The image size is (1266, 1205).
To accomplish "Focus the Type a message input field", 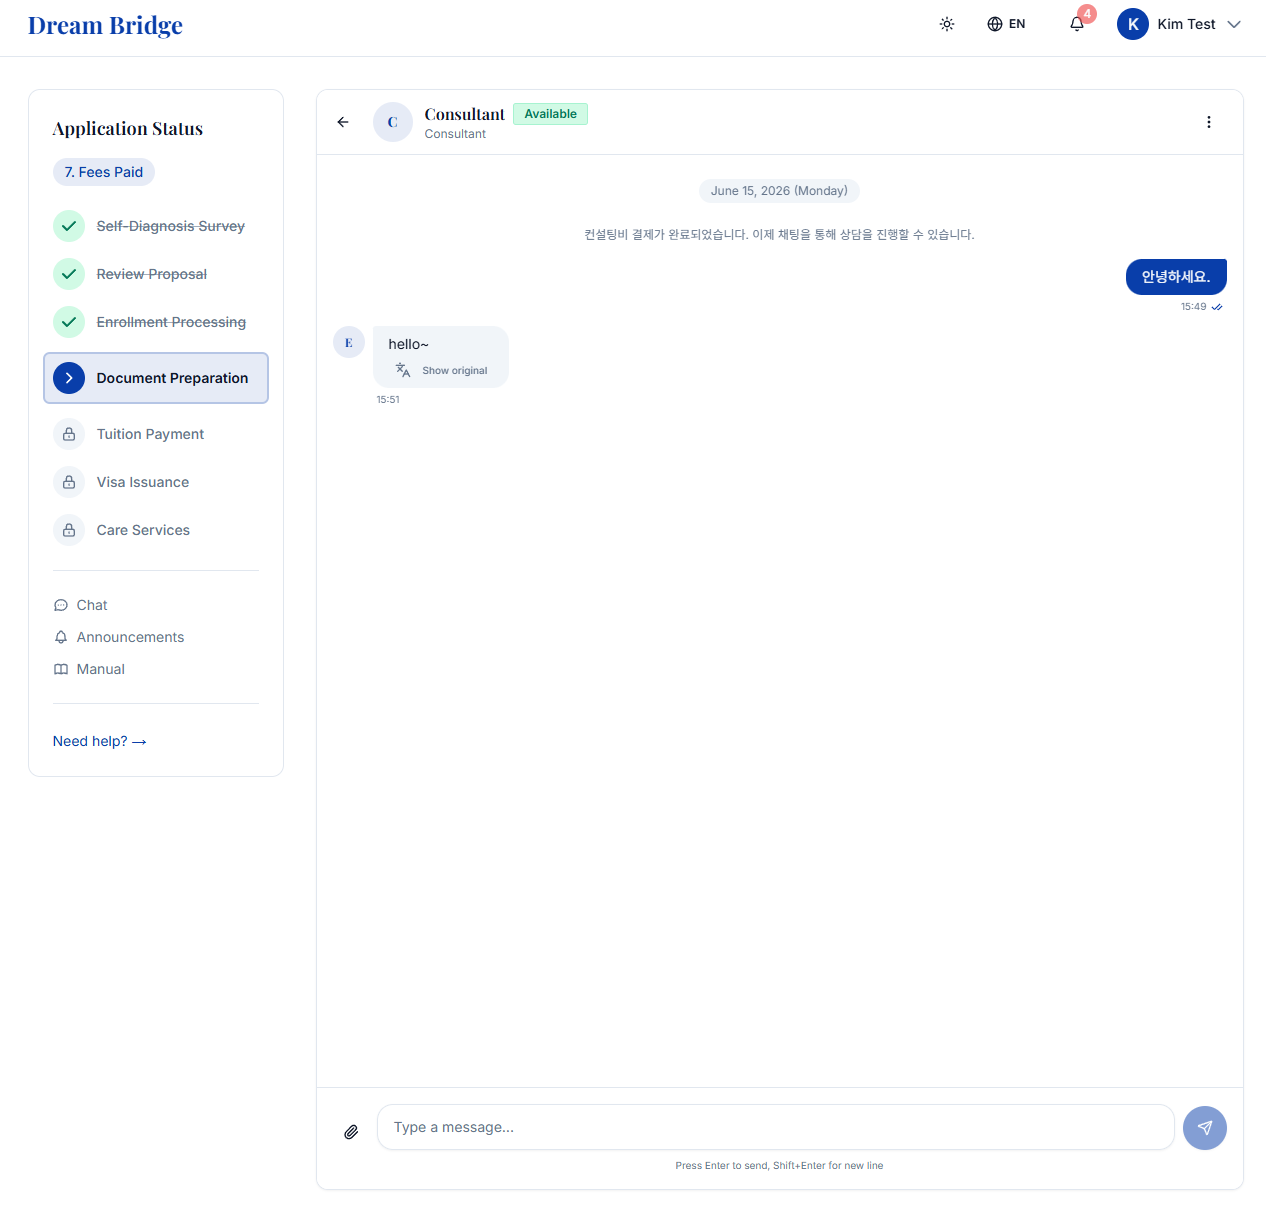I will click(775, 1127).
